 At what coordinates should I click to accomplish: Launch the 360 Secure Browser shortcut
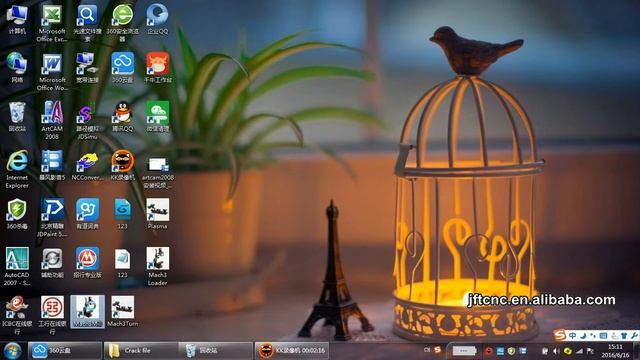tap(122, 23)
